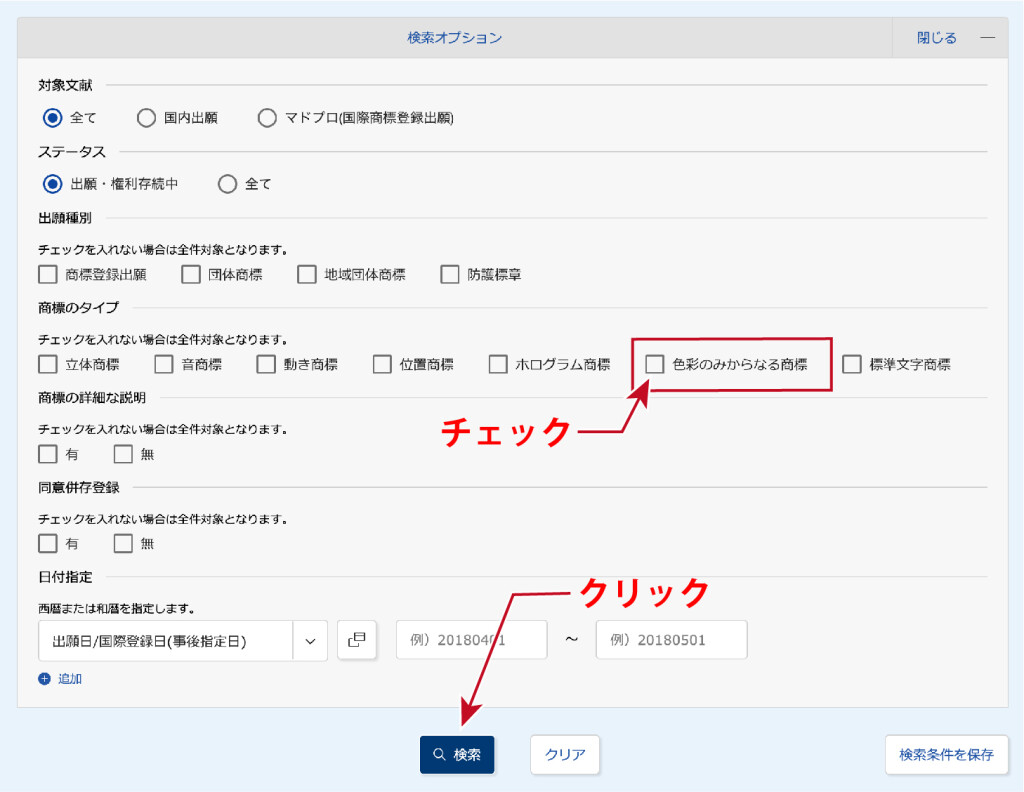Image resolution: width=1024 pixels, height=792 pixels.
Task: Select the 国内出願 radio button
Action: coord(146,117)
